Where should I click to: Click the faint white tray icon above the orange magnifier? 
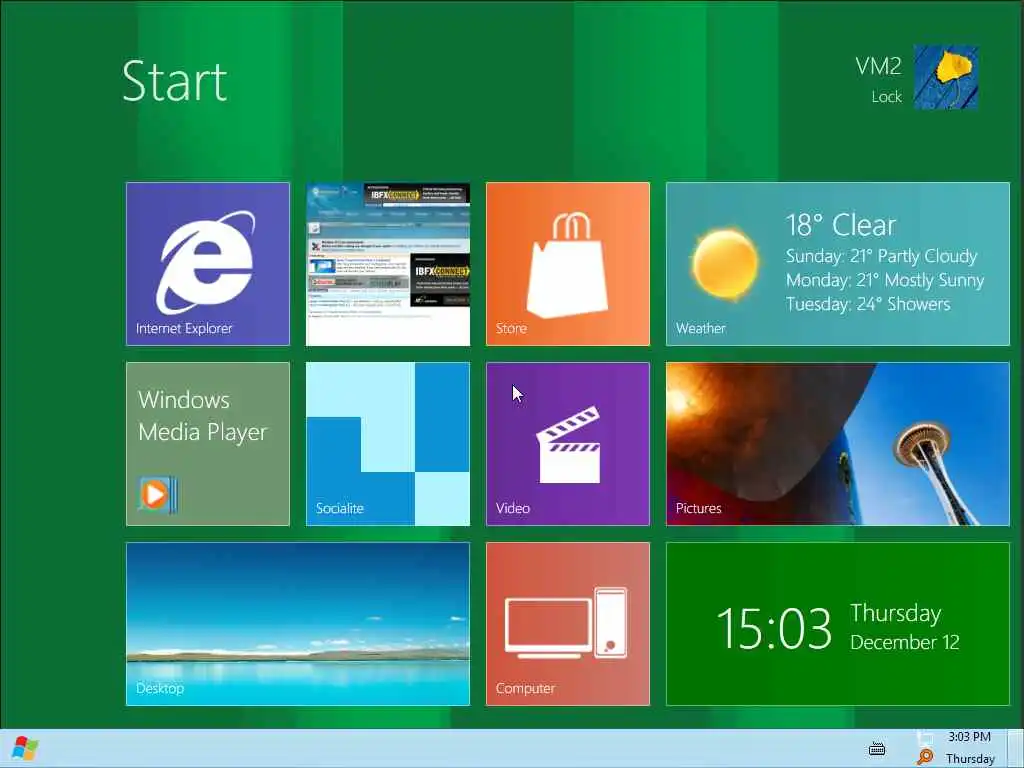(925, 739)
